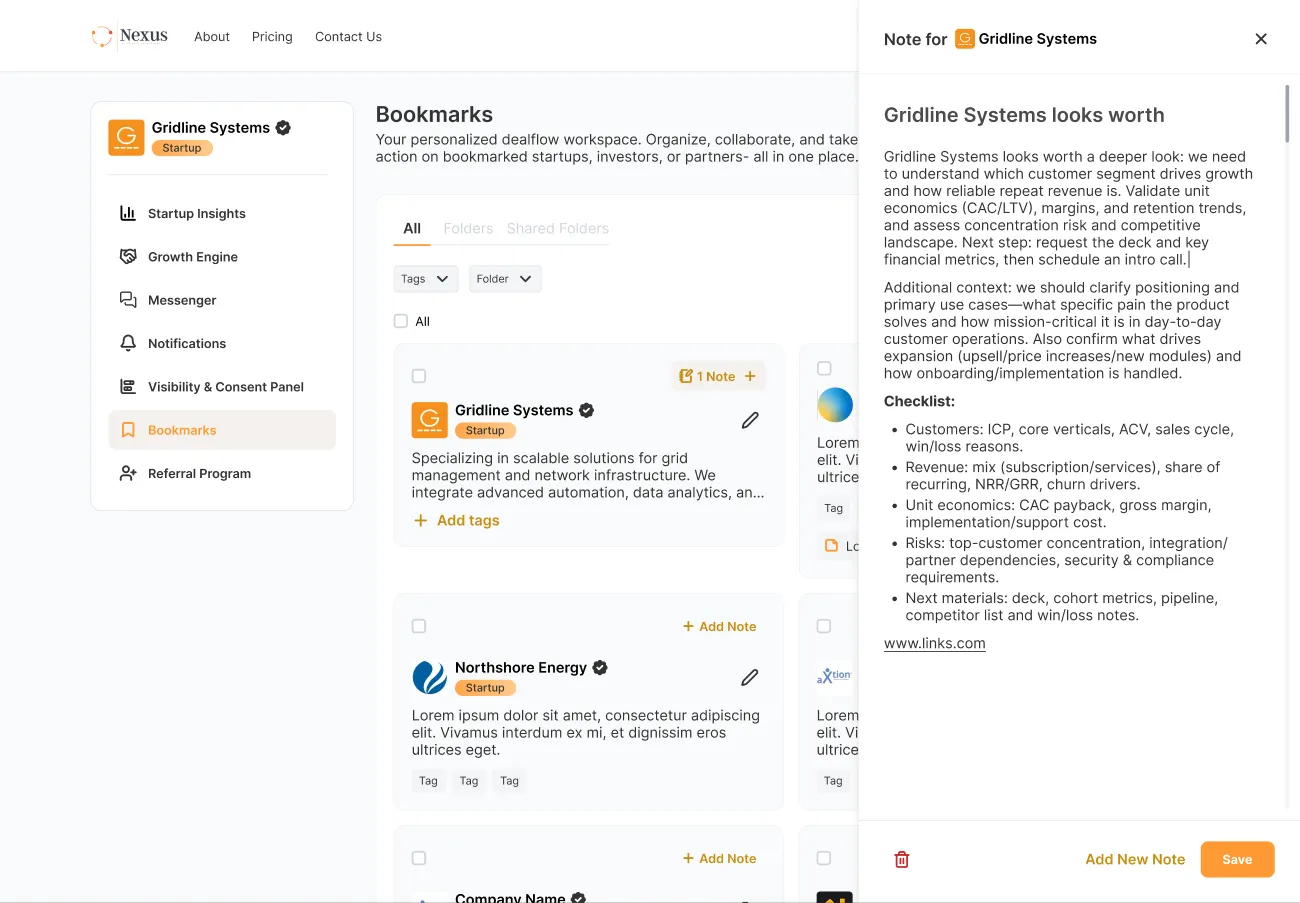The width and height of the screenshot is (1300, 903).
Task: Click the Gridline Systems logo in the note header
Action: pyautogui.click(x=965, y=39)
